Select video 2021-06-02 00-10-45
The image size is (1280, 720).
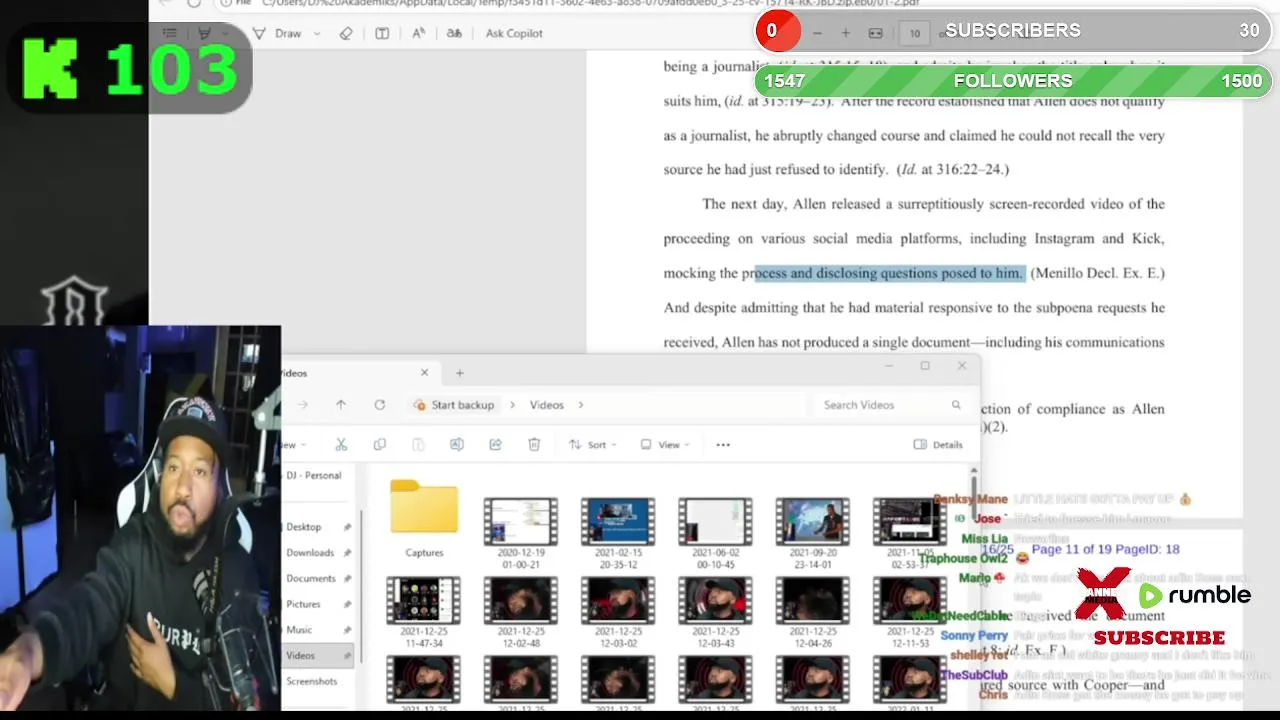click(715, 532)
